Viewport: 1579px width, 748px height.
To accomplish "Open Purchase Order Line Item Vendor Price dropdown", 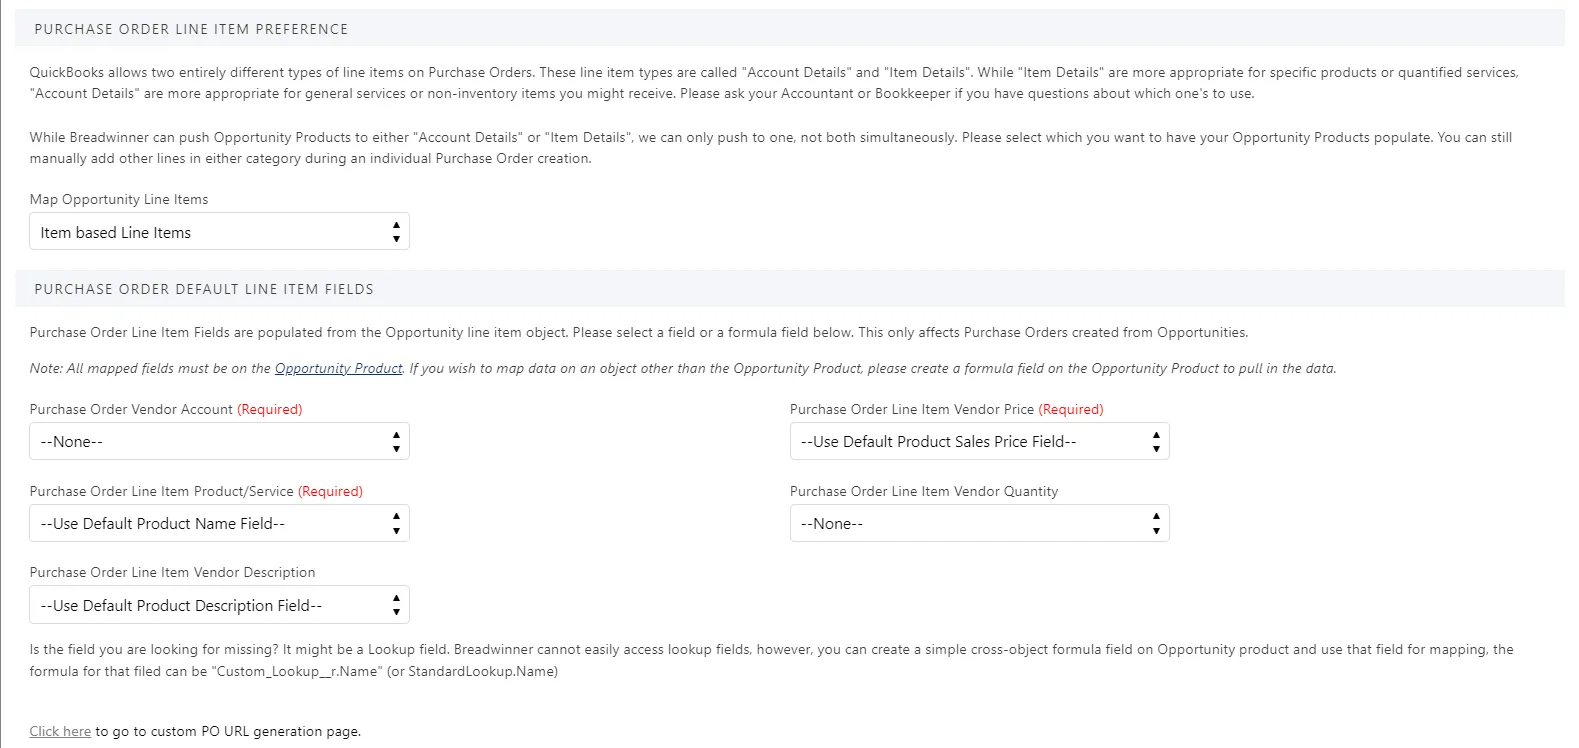I will [979, 441].
